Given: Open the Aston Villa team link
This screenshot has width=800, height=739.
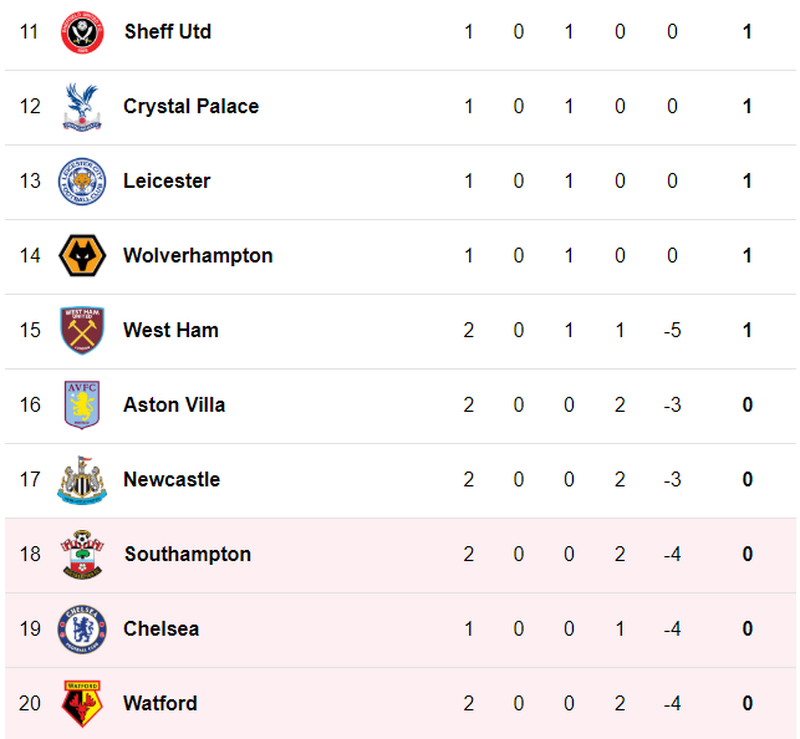Looking at the screenshot, I should [174, 405].
